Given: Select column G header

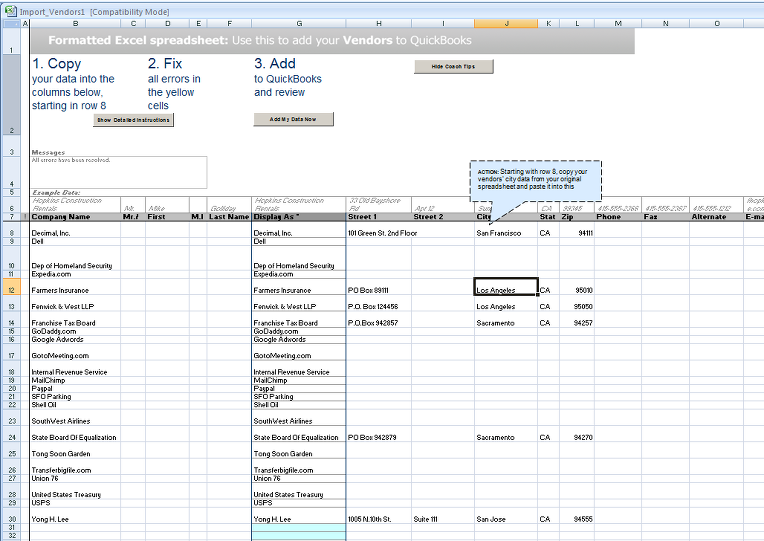Looking at the screenshot, I should point(298,23).
